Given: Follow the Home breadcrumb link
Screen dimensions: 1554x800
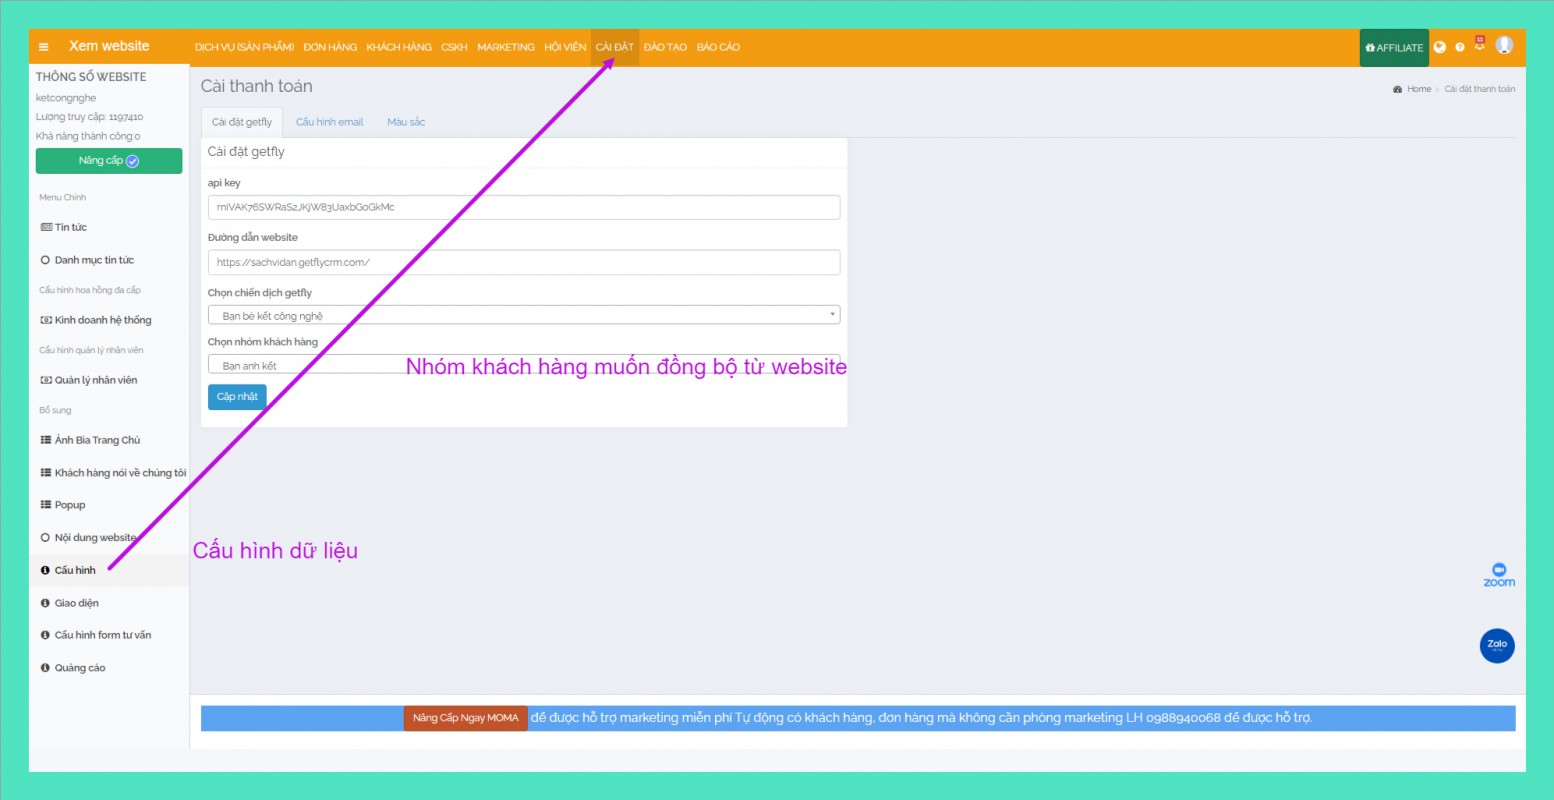Looking at the screenshot, I should [1418, 89].
